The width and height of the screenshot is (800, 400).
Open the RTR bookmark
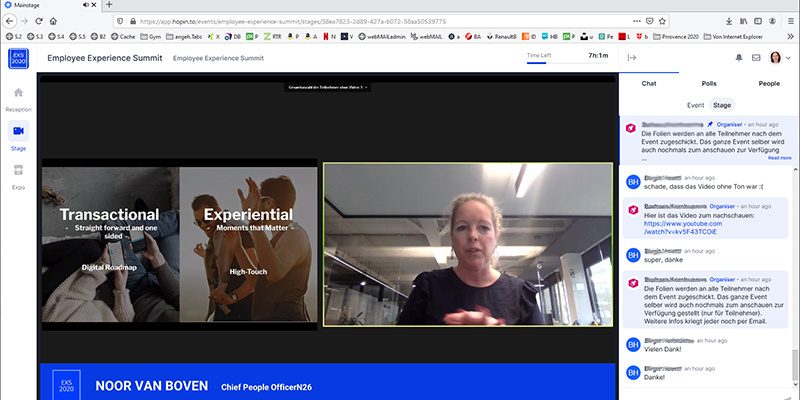(272, 37)
